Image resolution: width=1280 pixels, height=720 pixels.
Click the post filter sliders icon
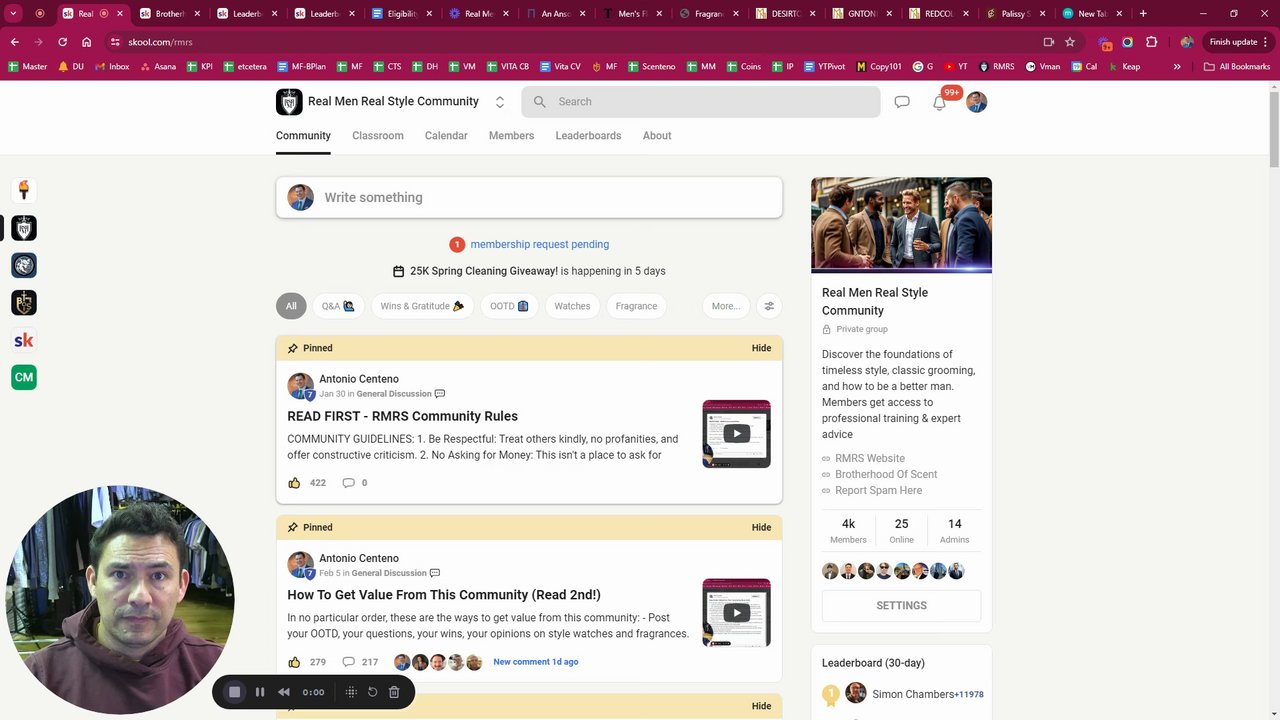click(769, 306)
